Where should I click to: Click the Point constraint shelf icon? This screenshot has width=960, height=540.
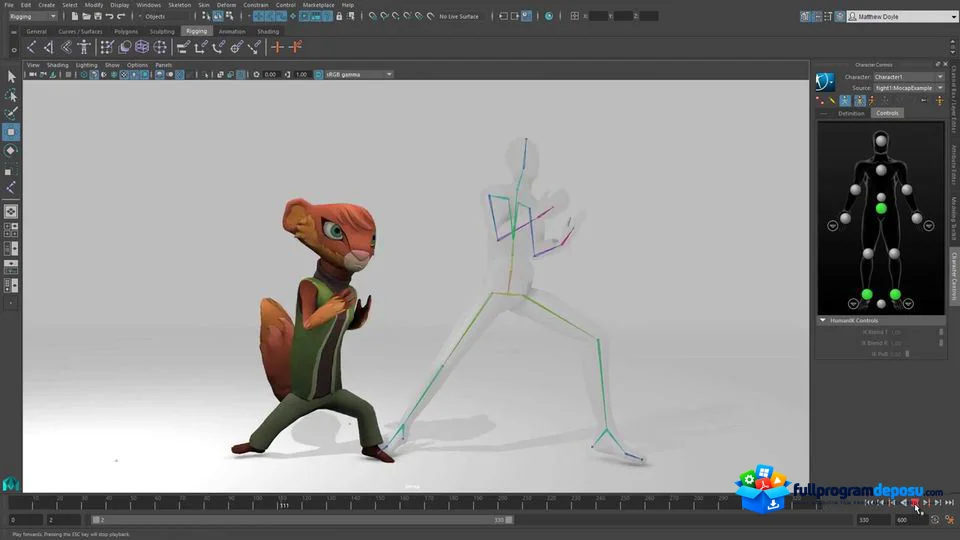(201, 47)
